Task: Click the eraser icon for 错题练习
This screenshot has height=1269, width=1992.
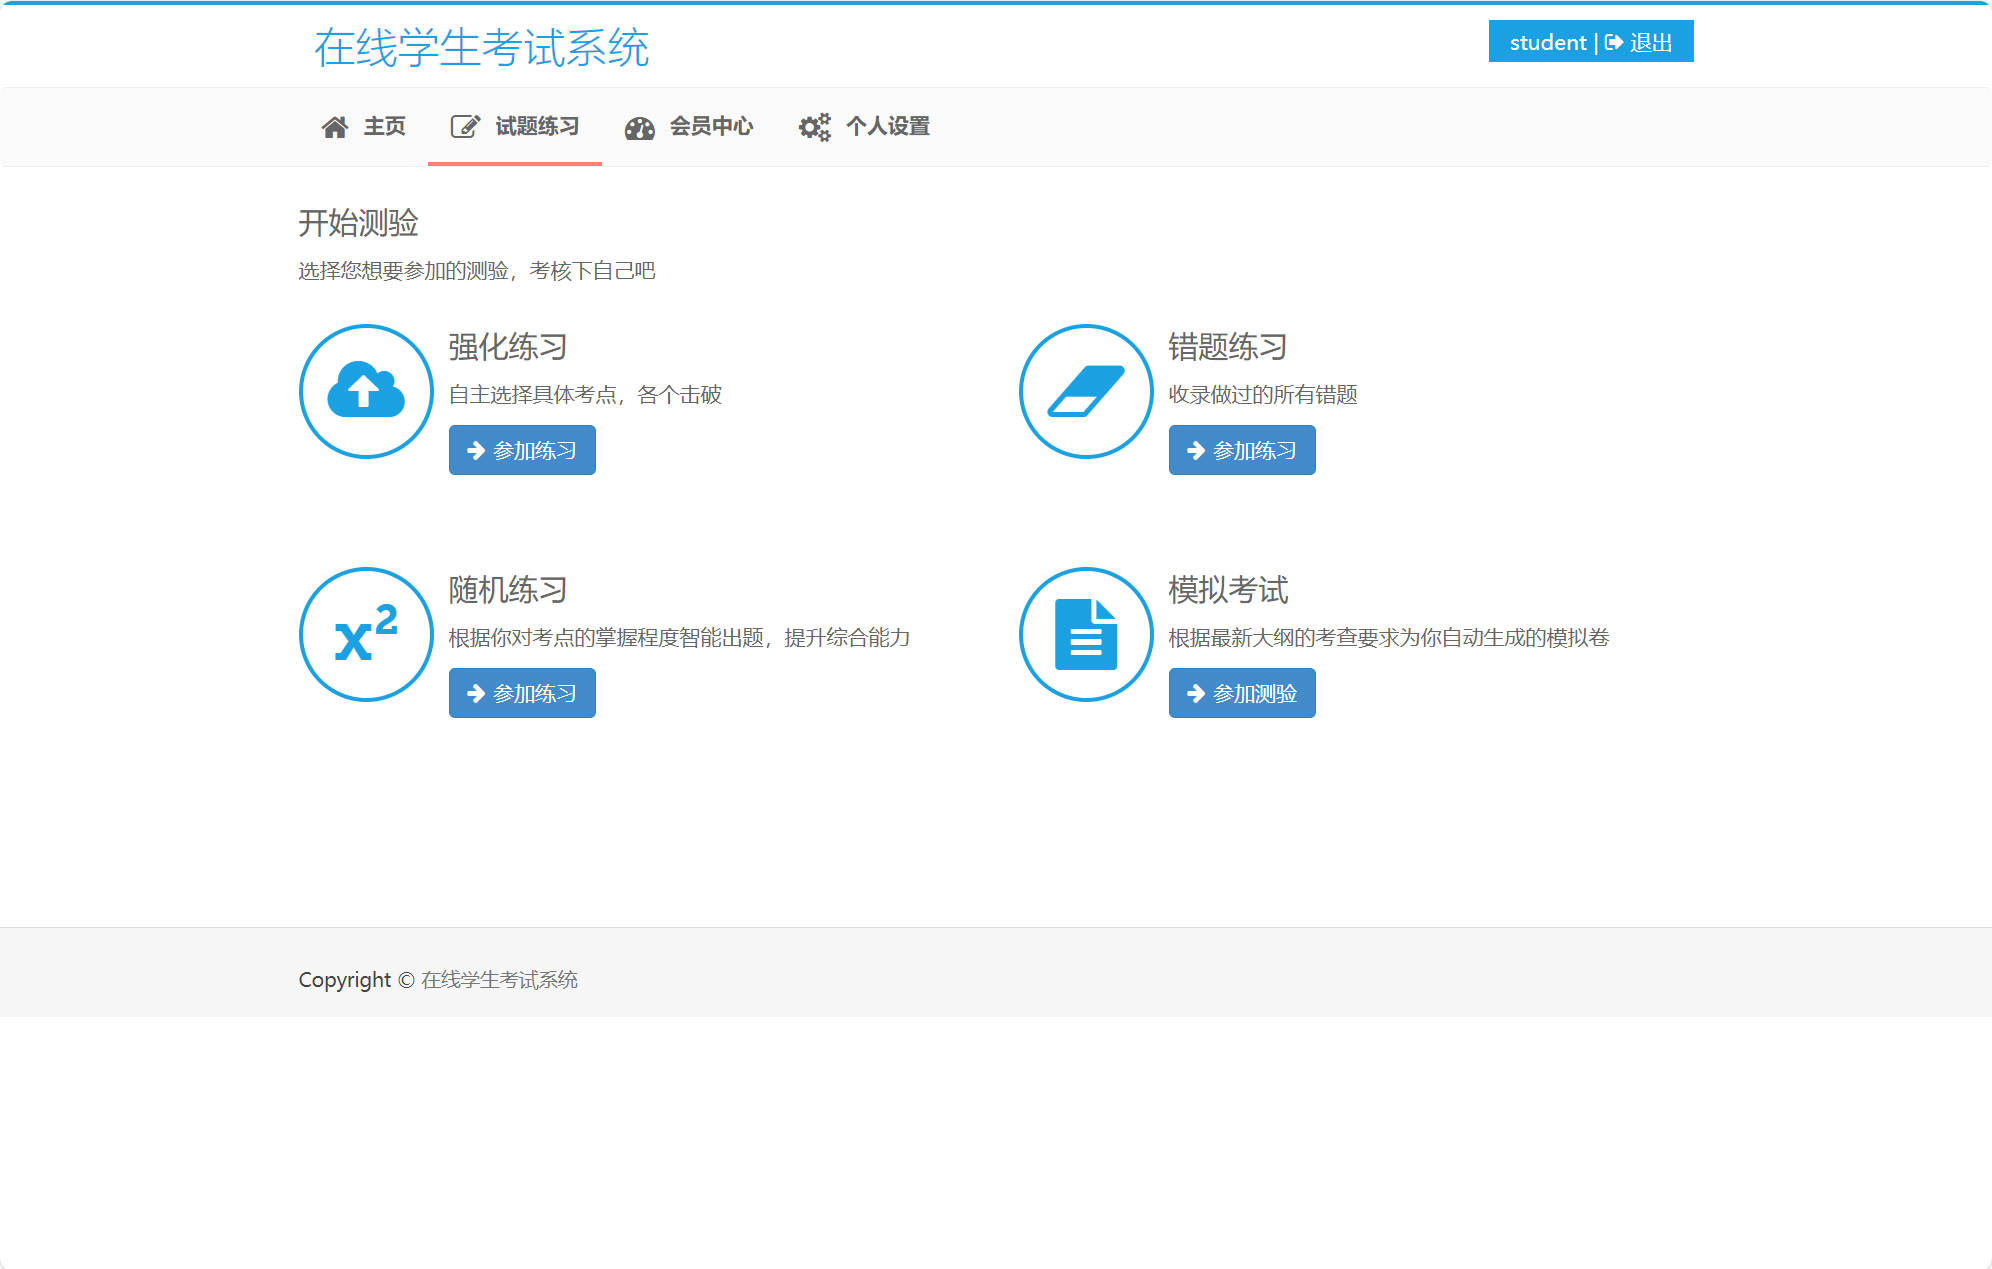Action: pos(1086,391)
